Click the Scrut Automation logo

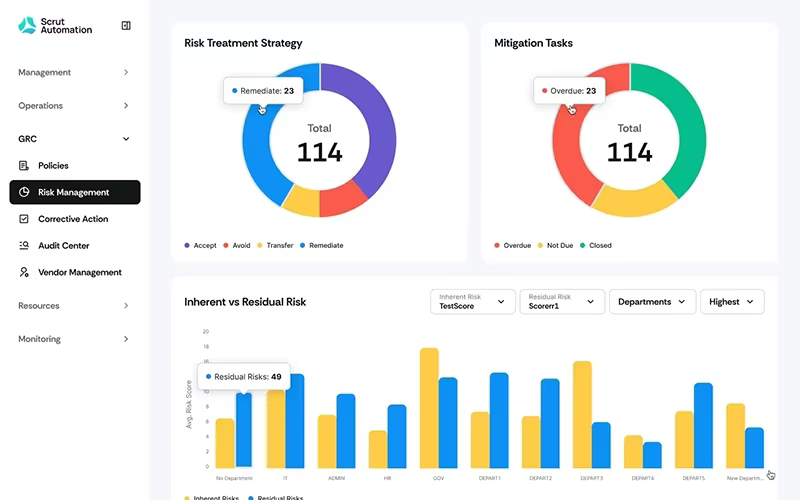[x=55, y=26]
